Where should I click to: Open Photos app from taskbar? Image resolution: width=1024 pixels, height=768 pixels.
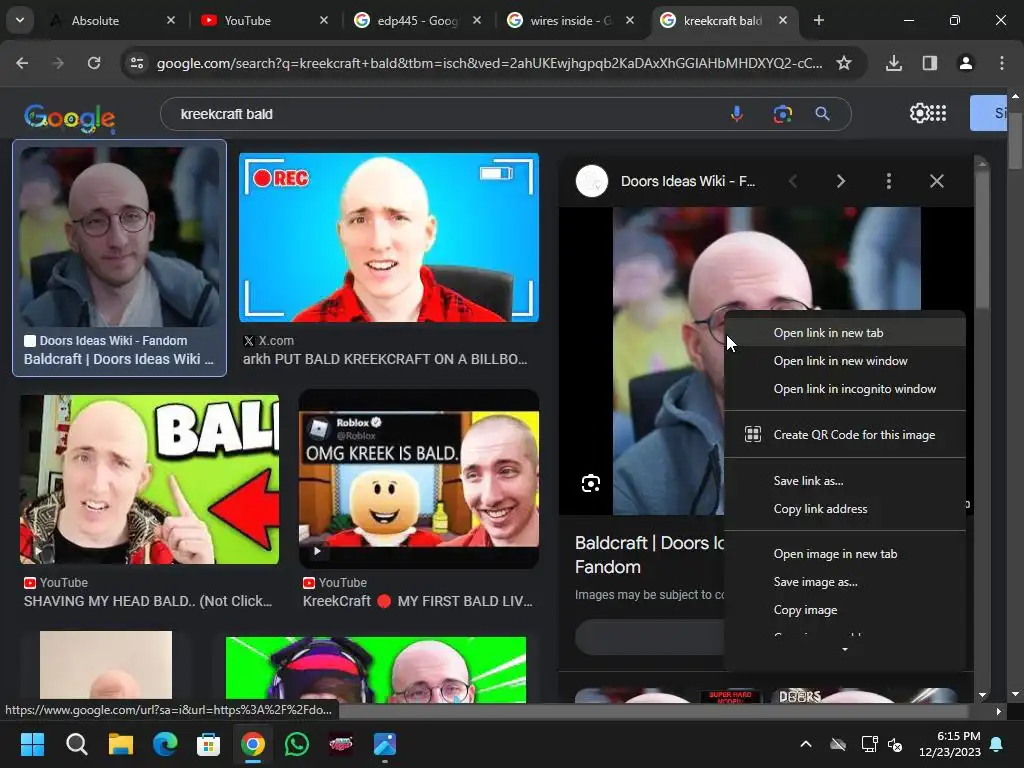tap(385, 744)
